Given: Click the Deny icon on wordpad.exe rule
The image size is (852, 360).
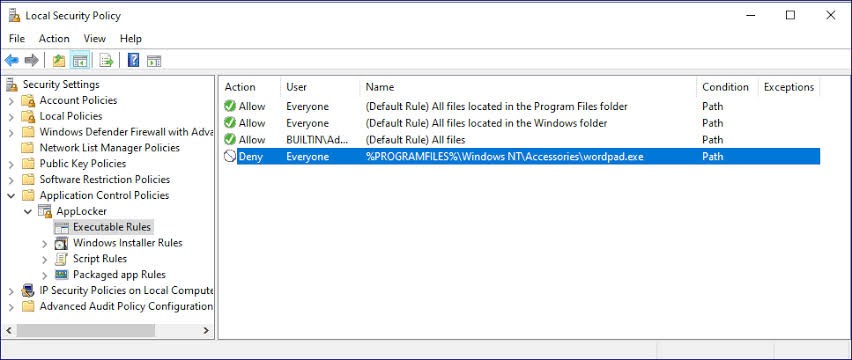Looking at the screenshot, I should 230,156.
